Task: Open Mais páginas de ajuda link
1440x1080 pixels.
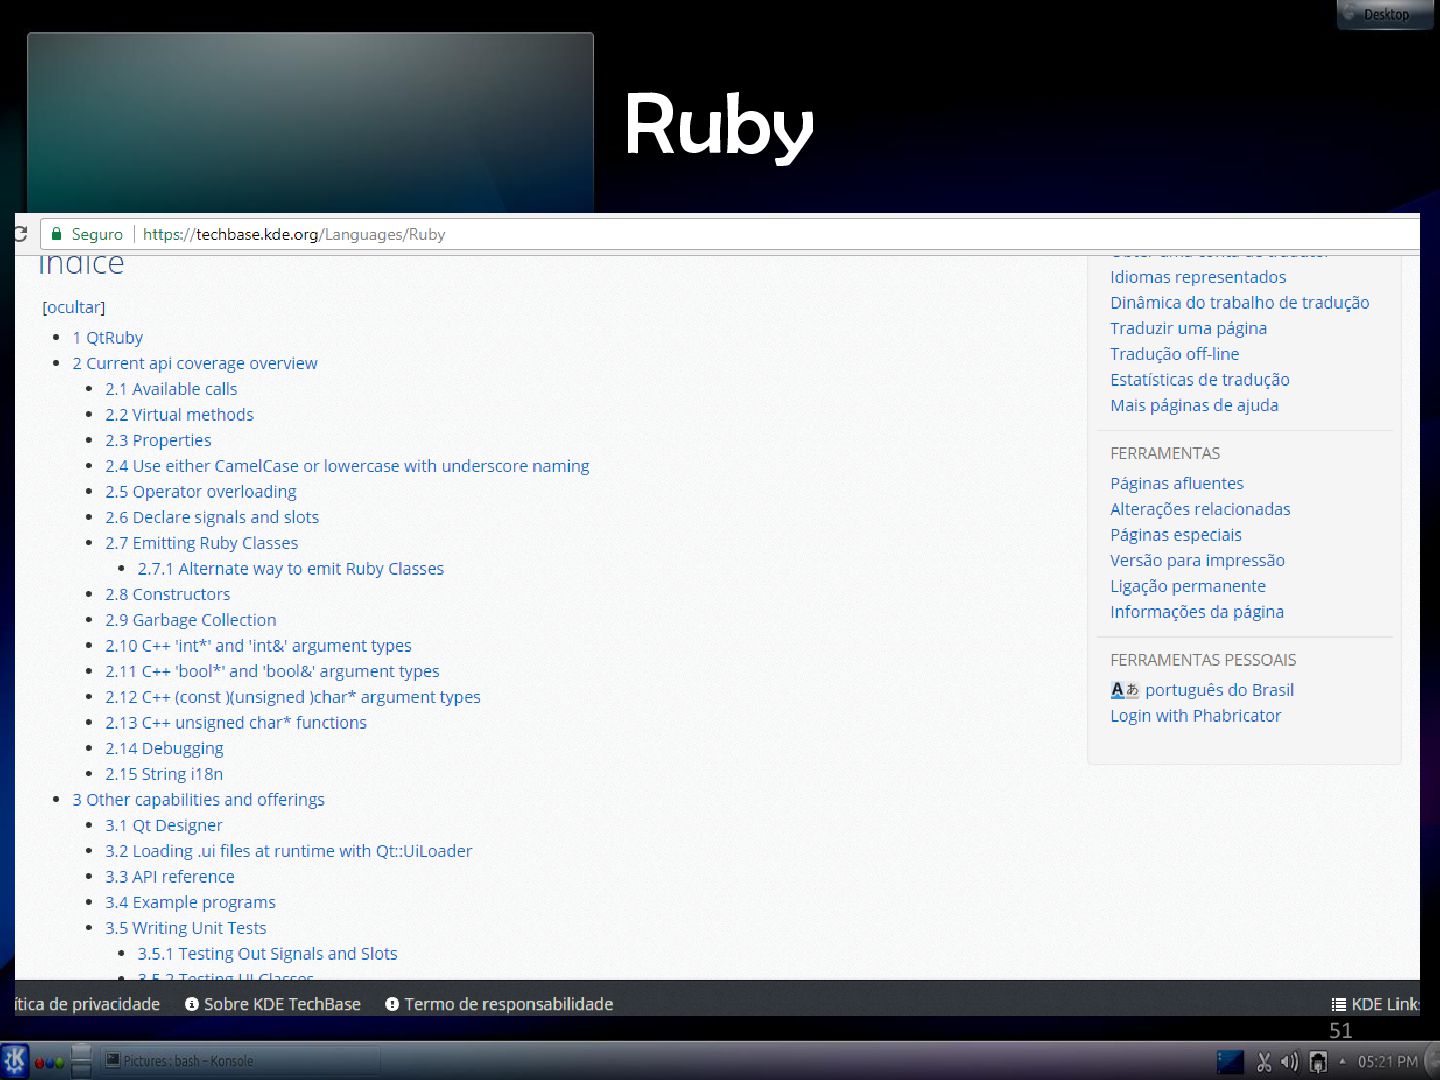Action: click(1194, 405)
